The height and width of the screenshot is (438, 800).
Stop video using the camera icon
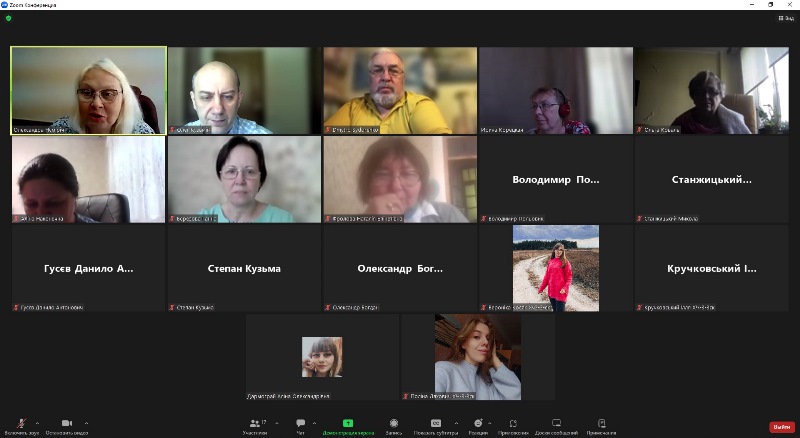[x=66, y=423]
